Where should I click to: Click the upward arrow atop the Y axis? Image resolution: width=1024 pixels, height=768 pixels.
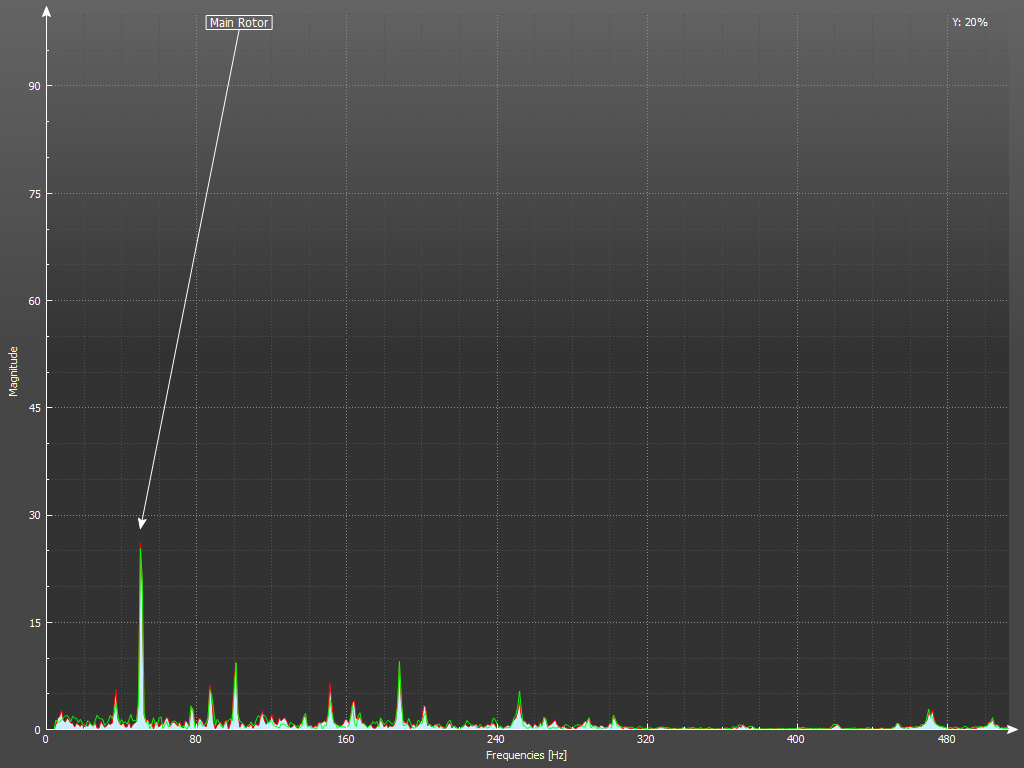[46, 11]
